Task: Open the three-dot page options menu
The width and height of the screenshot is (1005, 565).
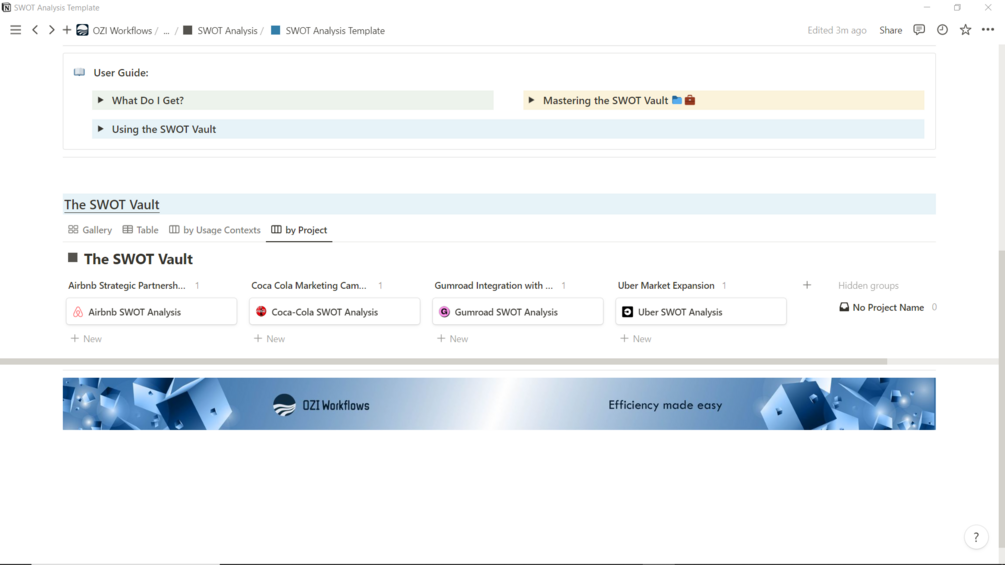Action: [x=988, y=30]
